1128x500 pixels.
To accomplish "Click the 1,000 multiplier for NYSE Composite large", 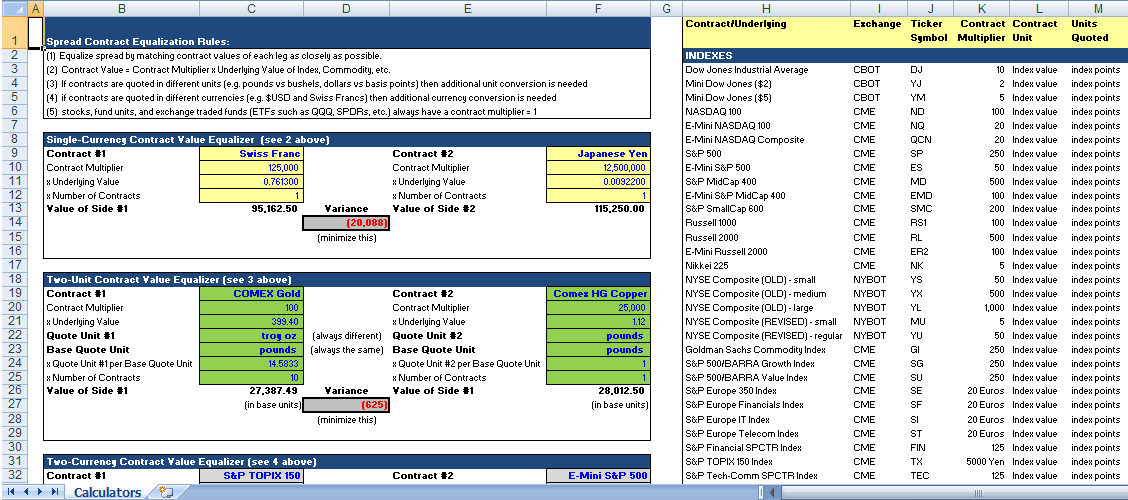I will 993,307.
